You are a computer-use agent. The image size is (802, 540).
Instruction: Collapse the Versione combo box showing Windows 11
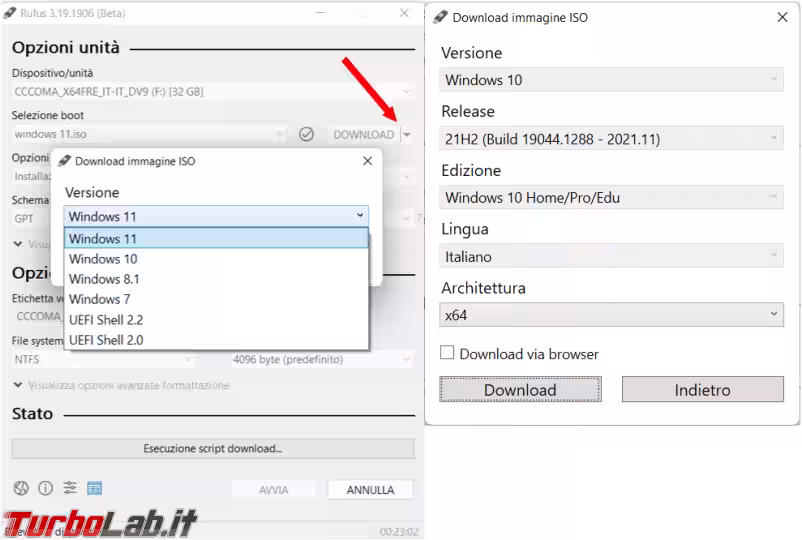pos(216,216)
